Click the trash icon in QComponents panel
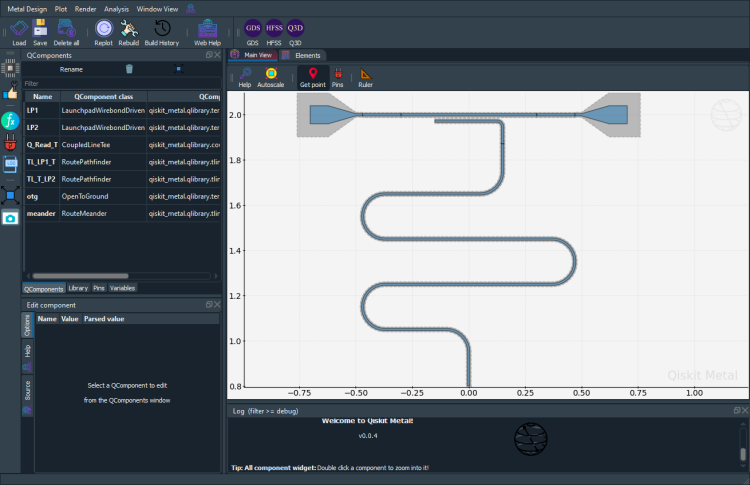The image size is (750, 485). 129,69
